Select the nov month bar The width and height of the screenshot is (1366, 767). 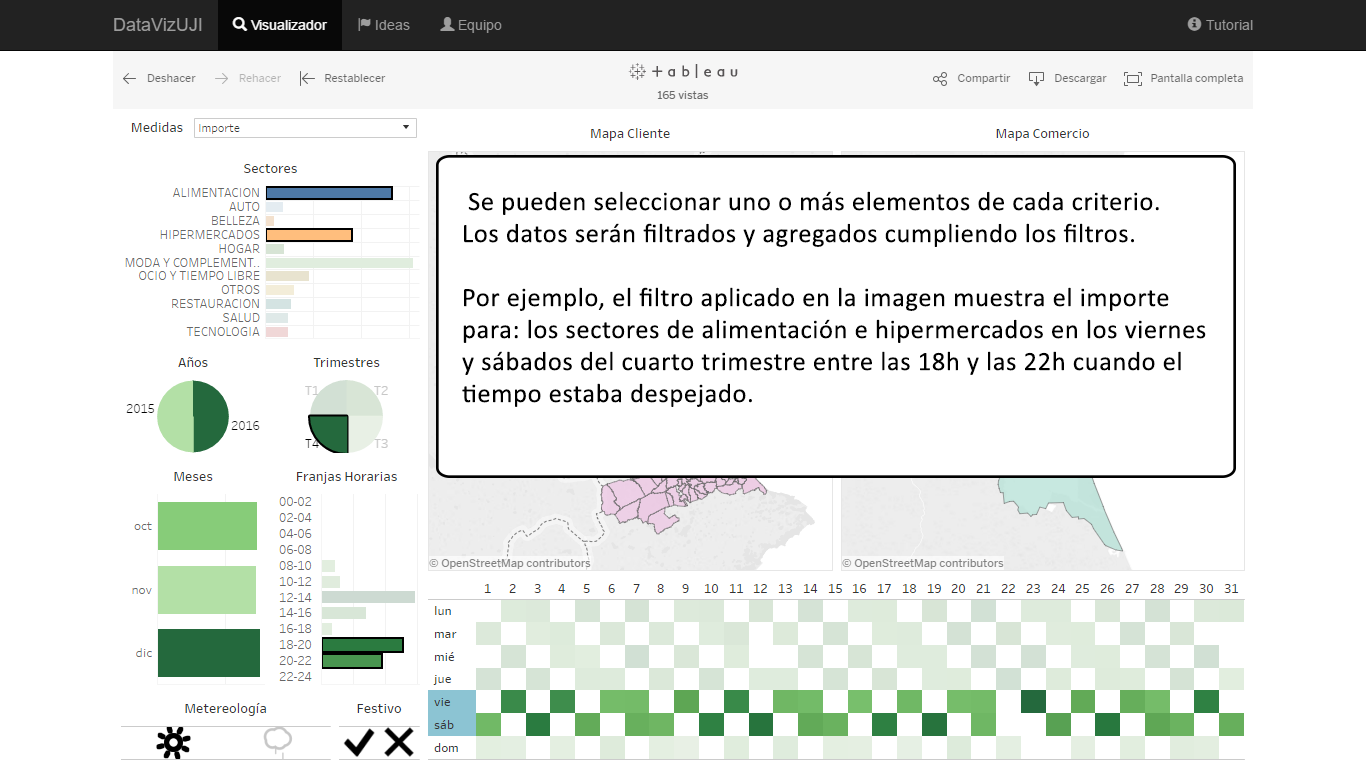click(207, 590)
